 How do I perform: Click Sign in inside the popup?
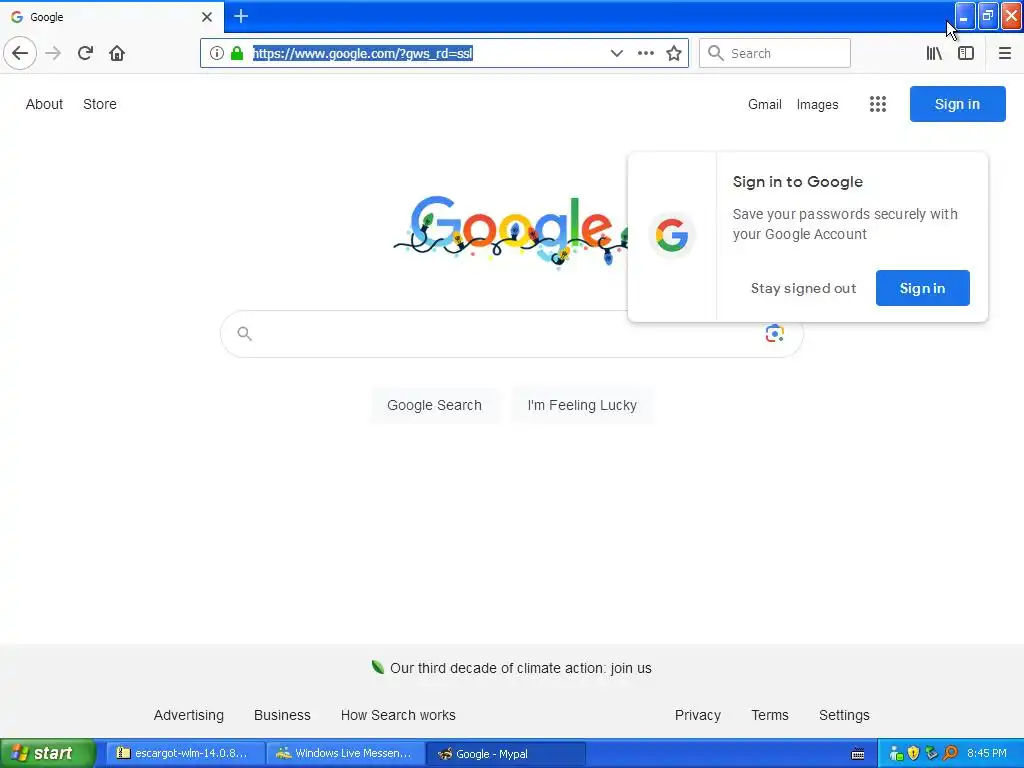tap(922, 288)
